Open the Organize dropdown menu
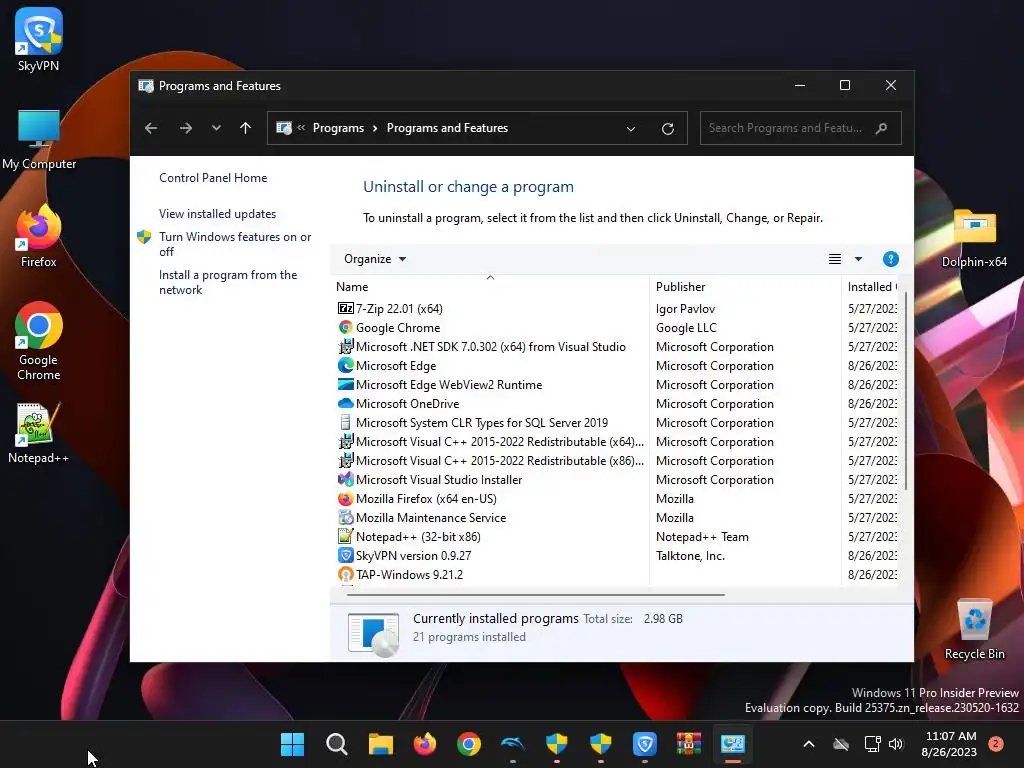The height and width of the screenshot is (768, 1024). 375,259
